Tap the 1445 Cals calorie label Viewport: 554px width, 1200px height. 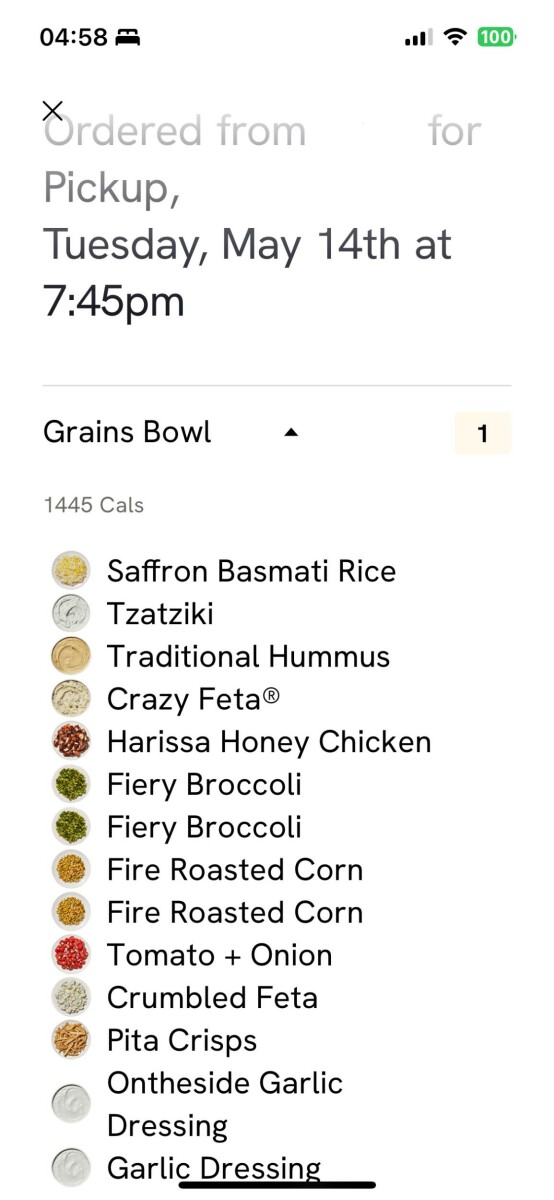(94, 505)
